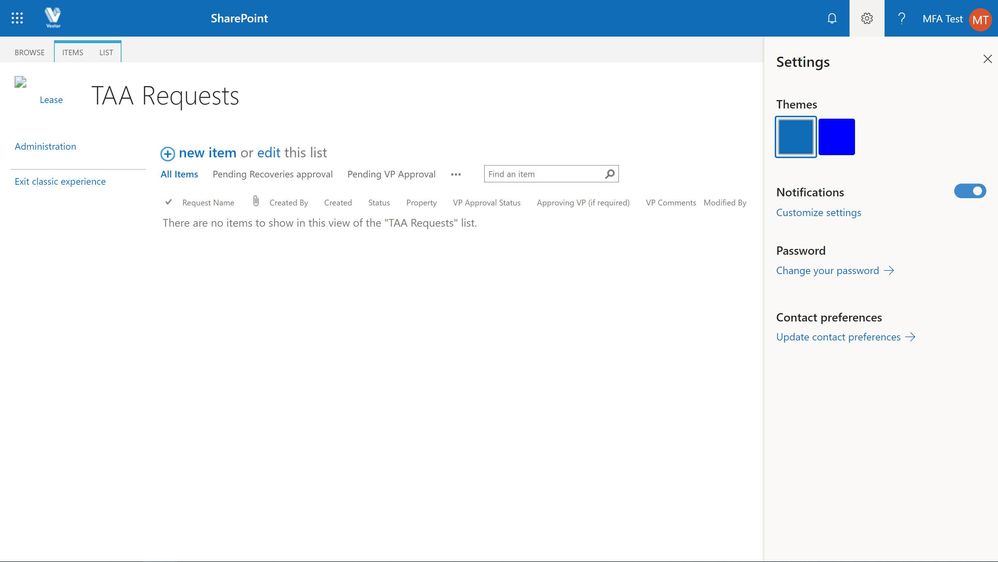Sort by Property column header

(421, 202)
